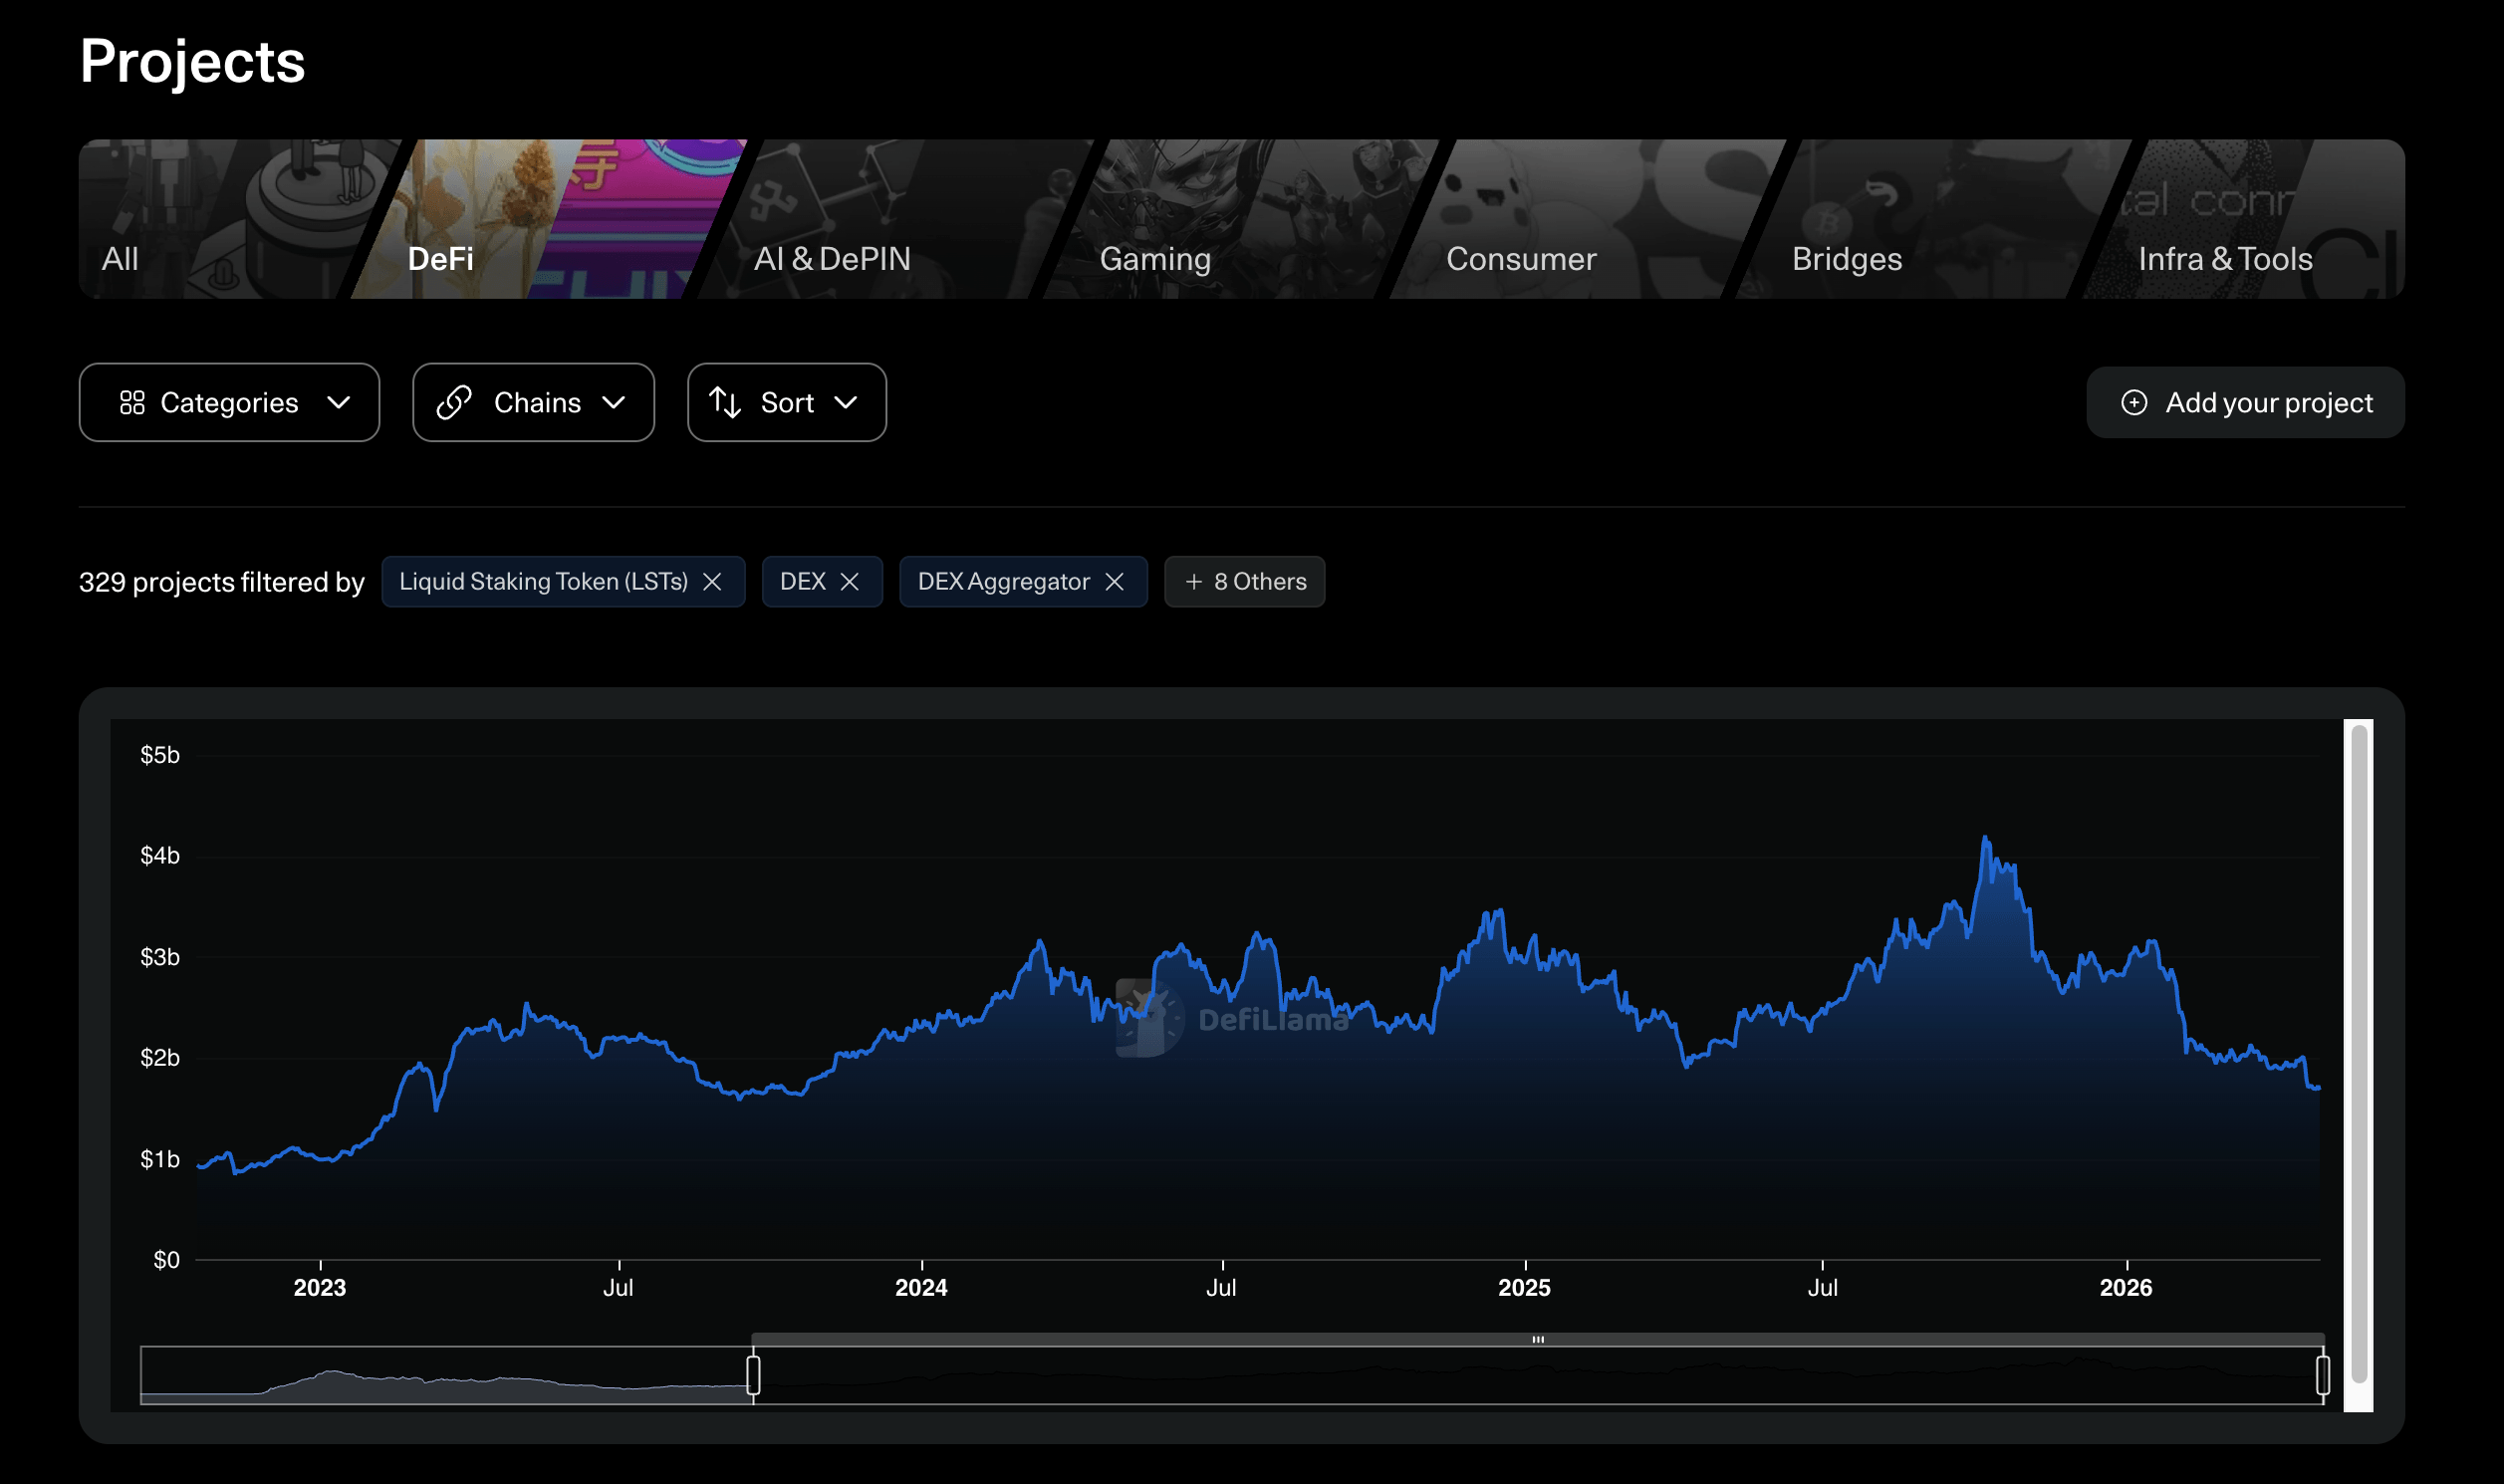Image resolution: width=2504 pixels, height=1484 pixels.
Task: Switch to the All projects tab
Action: point(120,259)
